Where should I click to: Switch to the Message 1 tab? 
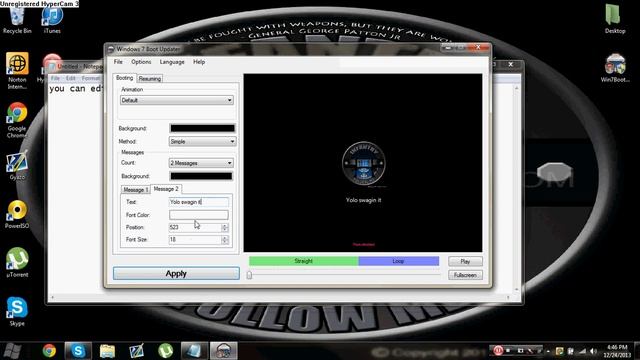pos(136,190)
